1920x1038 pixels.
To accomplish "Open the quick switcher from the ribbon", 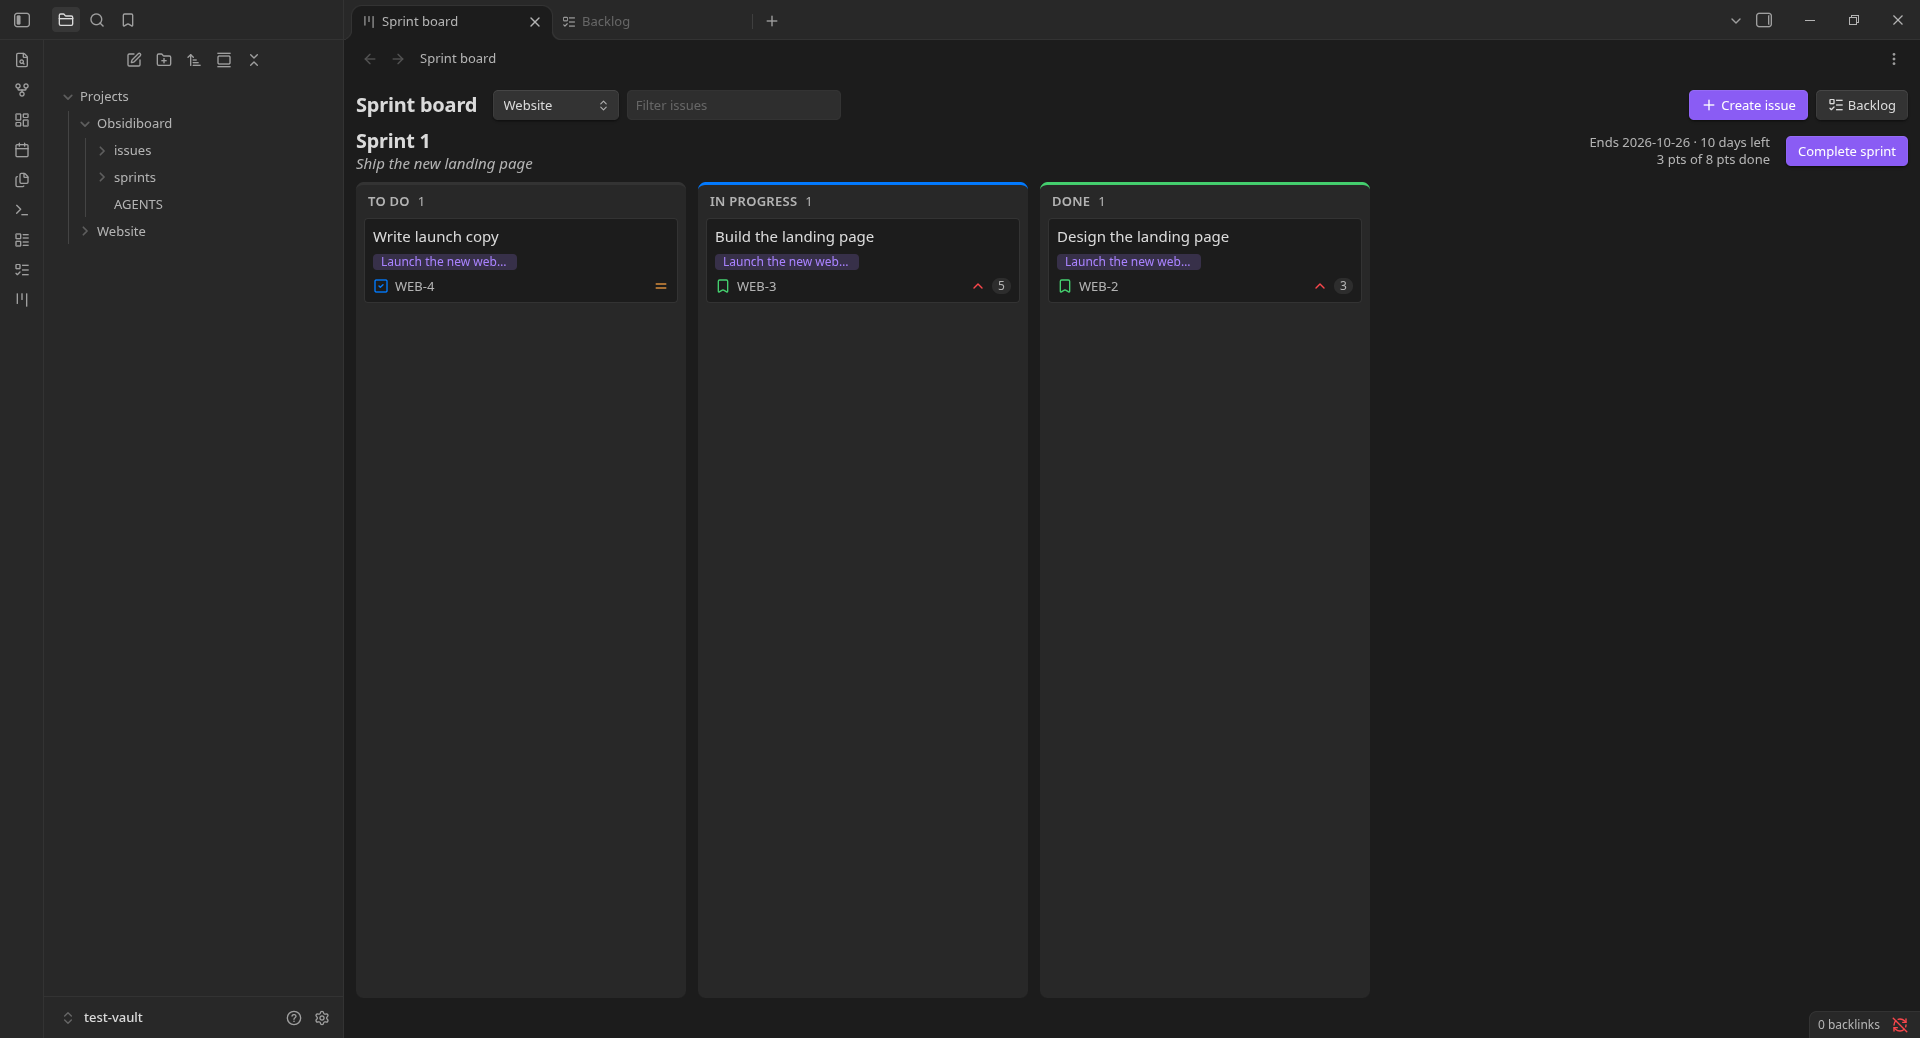I will pos(22,60).
